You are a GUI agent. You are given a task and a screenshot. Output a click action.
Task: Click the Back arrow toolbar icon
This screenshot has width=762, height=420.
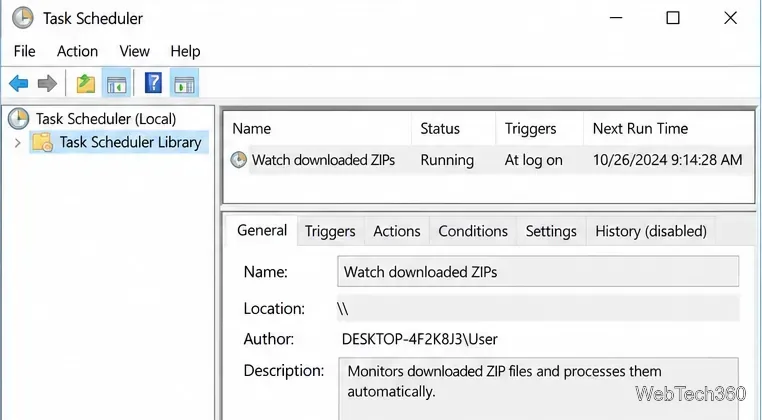pyautogui.click(x=18, y=84)
